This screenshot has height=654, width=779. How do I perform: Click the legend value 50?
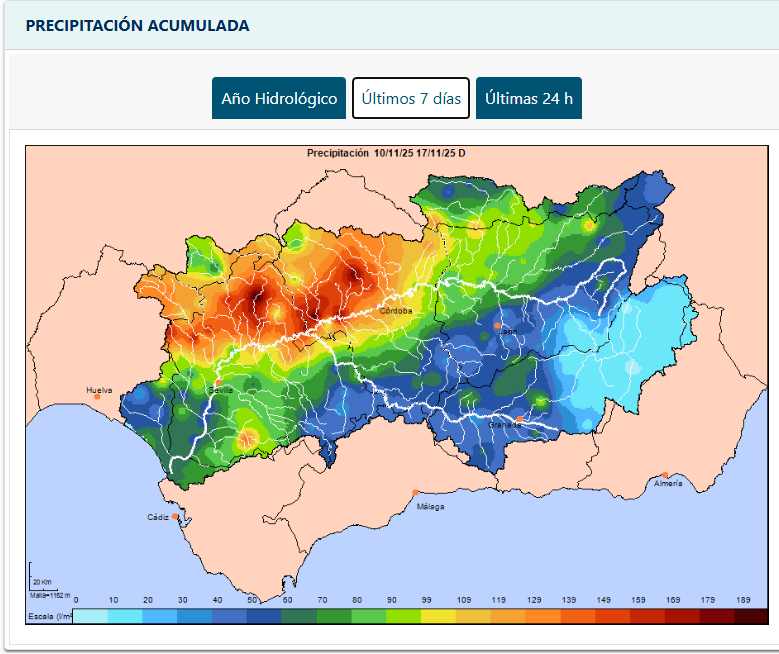pos(252,600)
